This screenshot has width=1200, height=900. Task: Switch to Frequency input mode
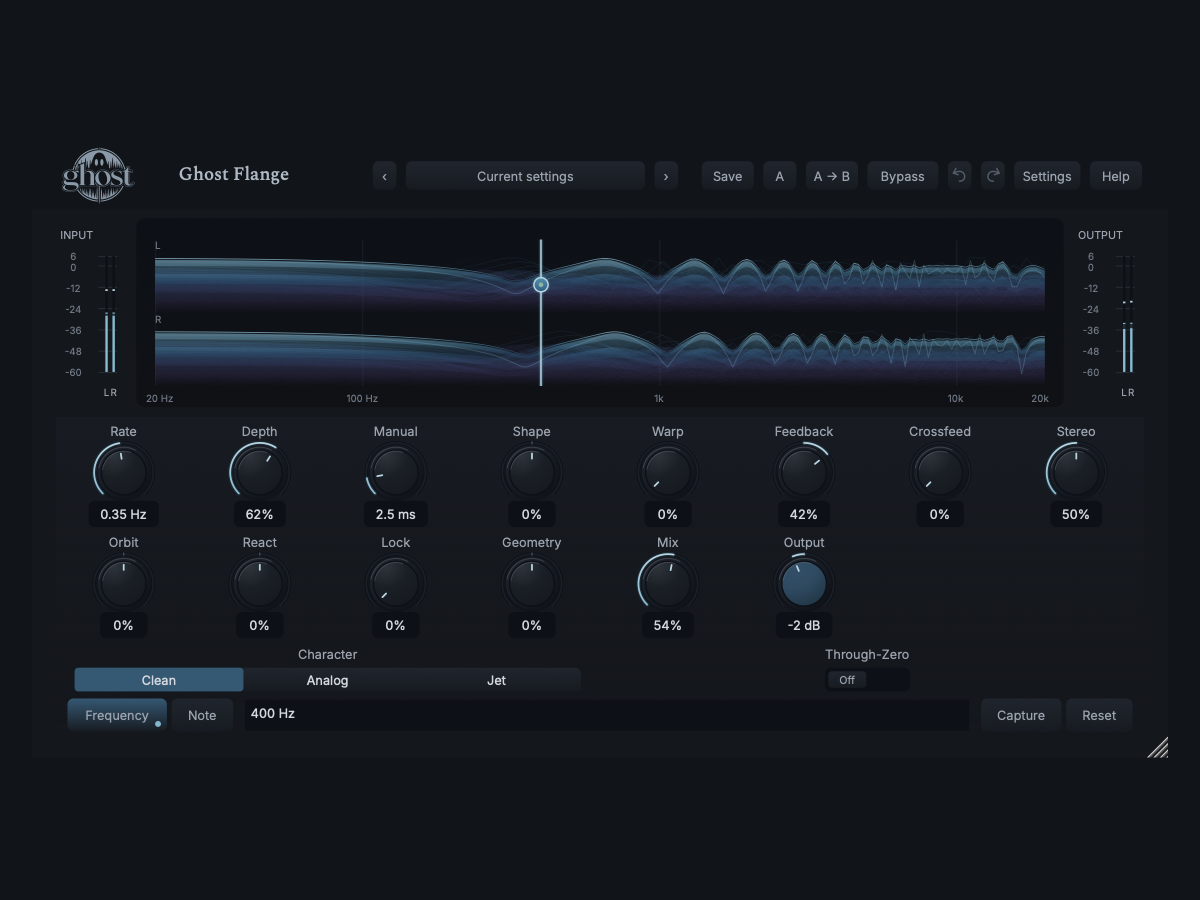(117, 715)
